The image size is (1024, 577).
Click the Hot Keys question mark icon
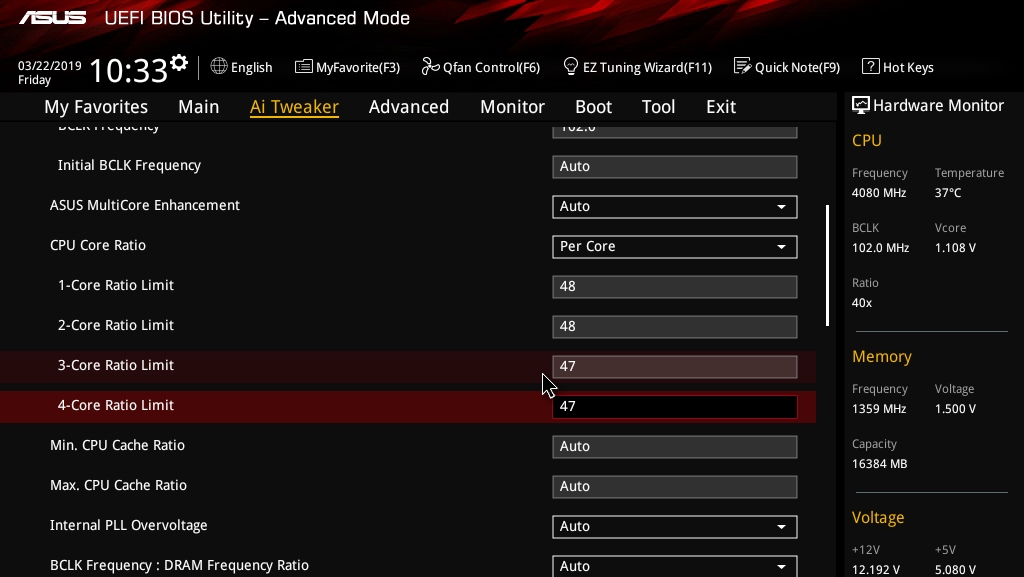point(871,66)
